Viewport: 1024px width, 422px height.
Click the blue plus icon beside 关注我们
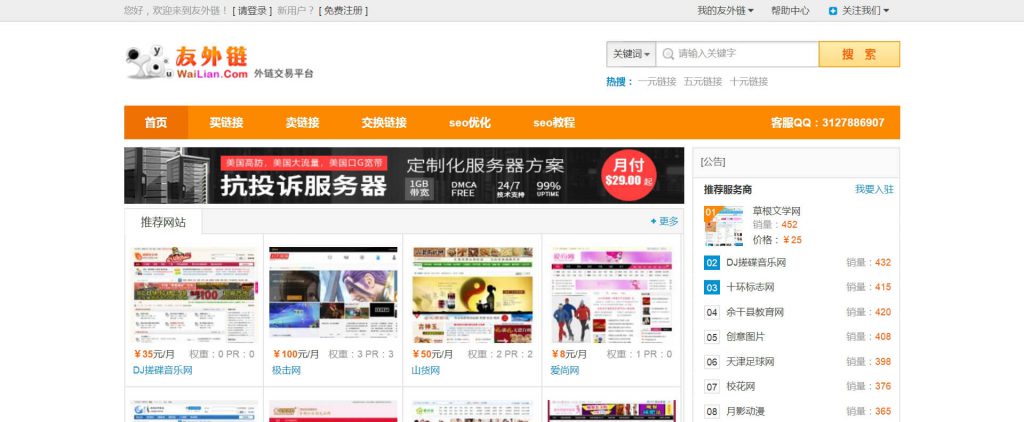(833, 11)
